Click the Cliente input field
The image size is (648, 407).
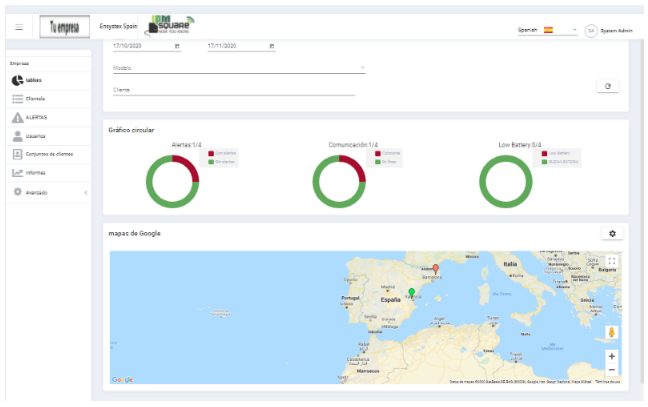pos(234,89)
